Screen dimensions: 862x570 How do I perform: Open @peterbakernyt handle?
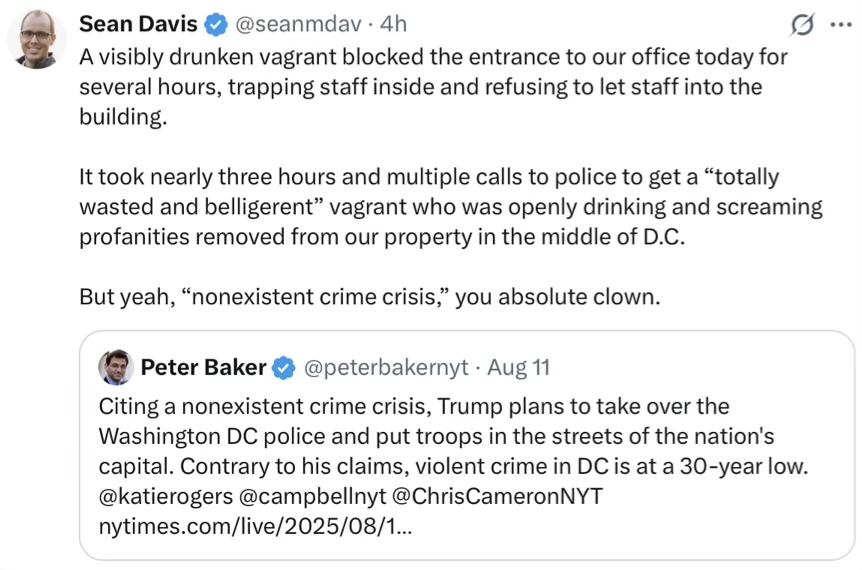coord(386,367)
